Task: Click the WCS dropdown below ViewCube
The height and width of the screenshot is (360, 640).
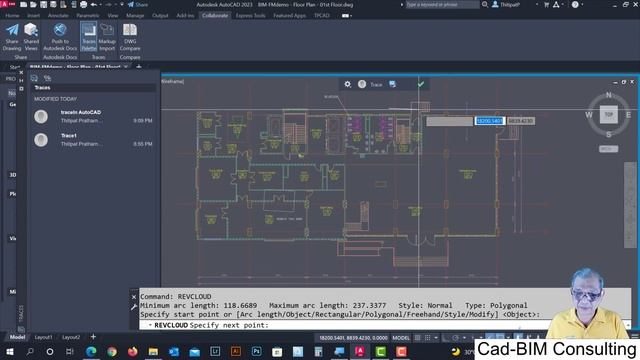Action: pos(608,149)
